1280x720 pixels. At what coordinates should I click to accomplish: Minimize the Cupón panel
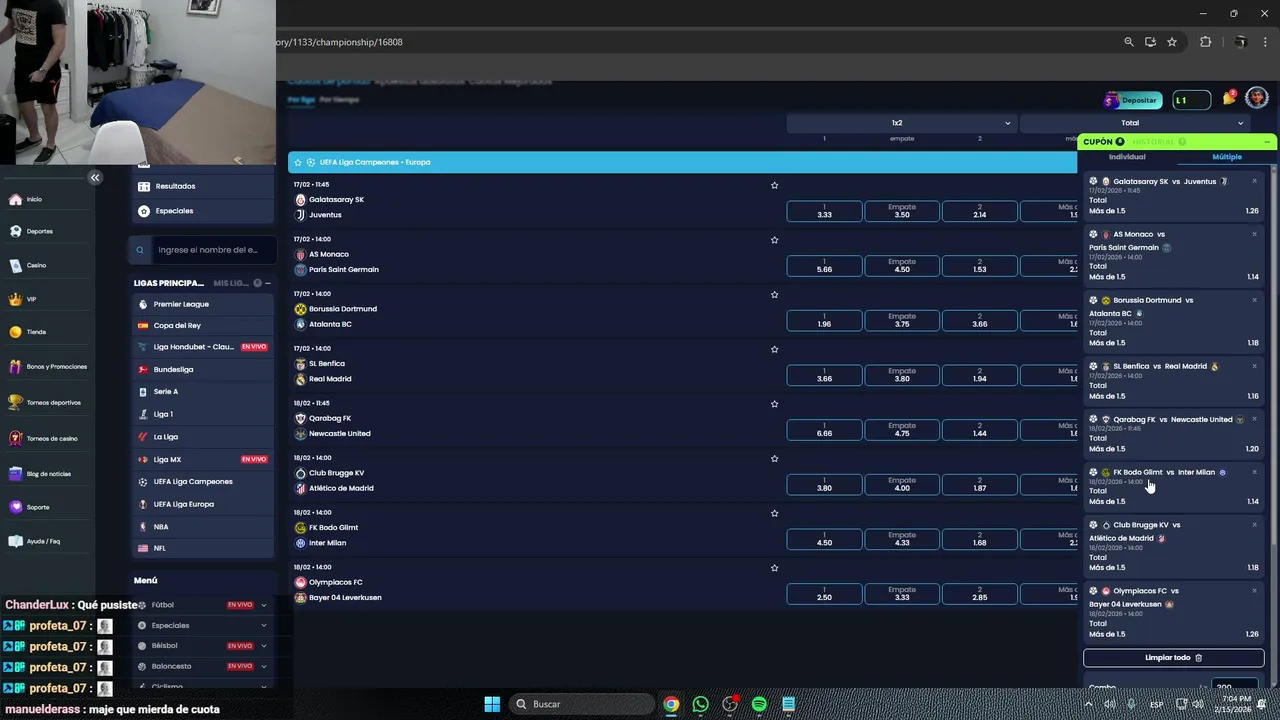coord(1267,142)
